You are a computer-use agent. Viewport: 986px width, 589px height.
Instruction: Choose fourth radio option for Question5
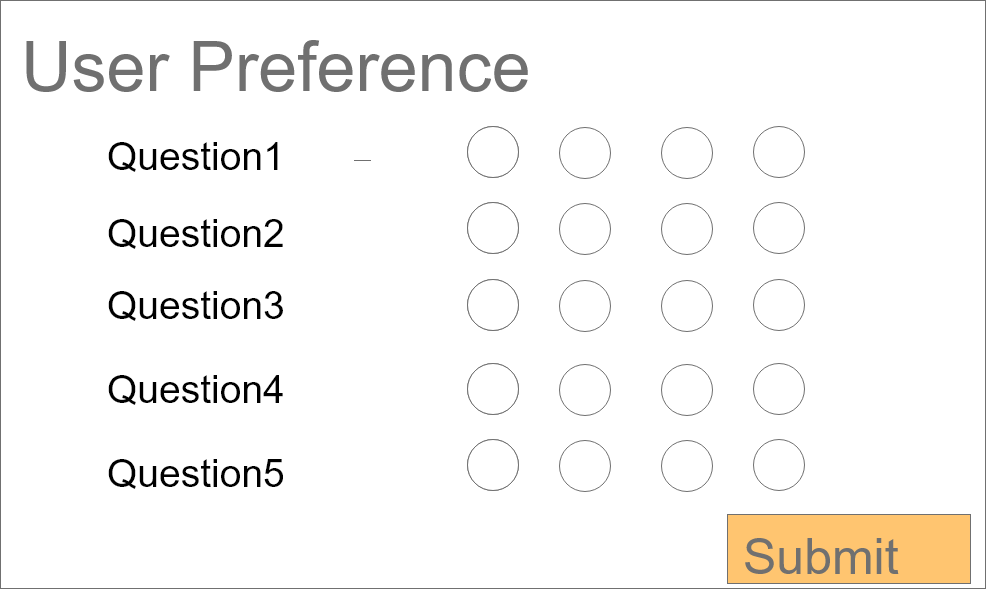(779, 465)
